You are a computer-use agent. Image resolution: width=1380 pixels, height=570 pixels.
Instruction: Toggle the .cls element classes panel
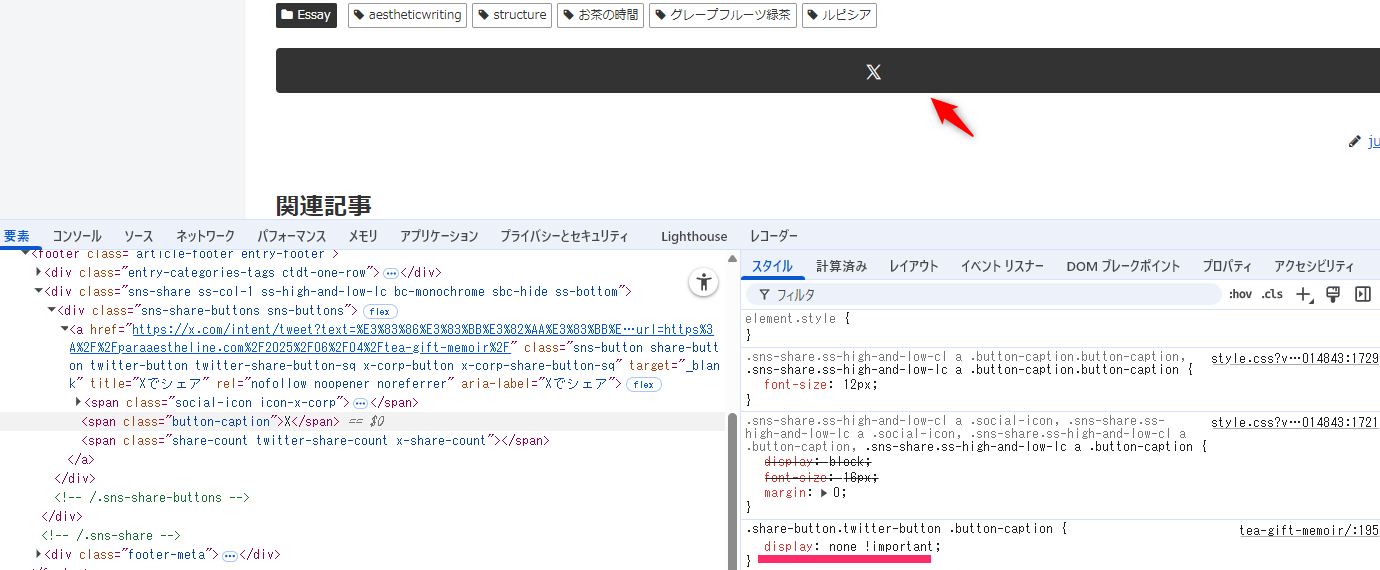click(1272, 294)
